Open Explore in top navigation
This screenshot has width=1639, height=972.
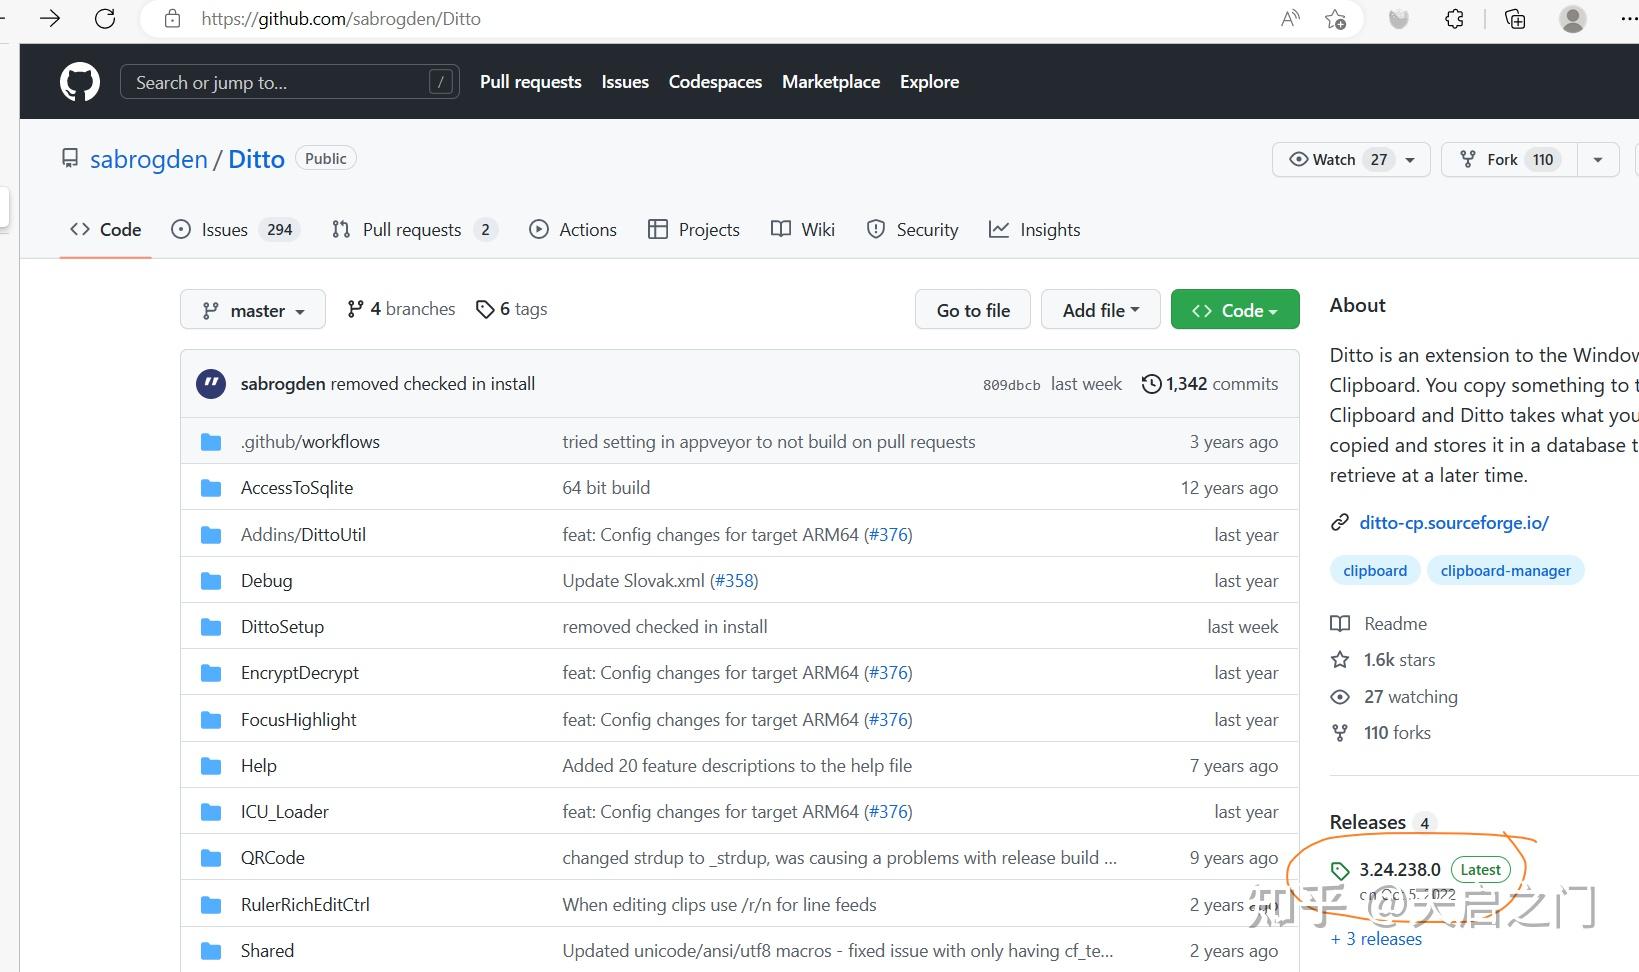929,82
